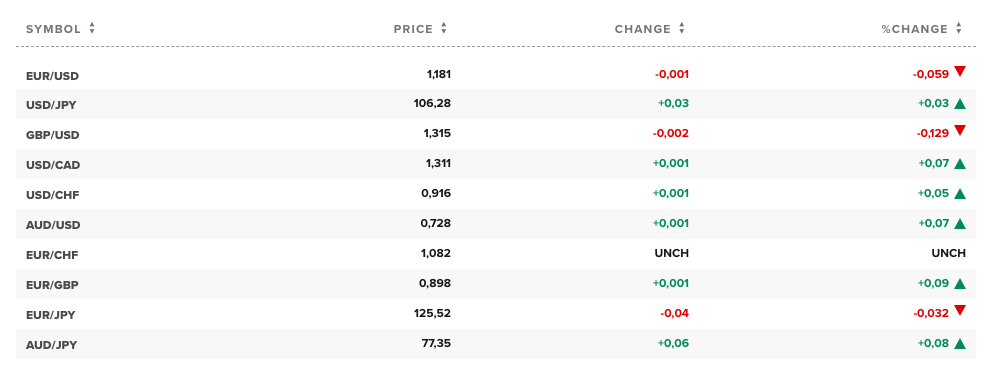Screen dimensions: 989x376
Task: Open the EUR/CHF currency pair
Action: 52,255
